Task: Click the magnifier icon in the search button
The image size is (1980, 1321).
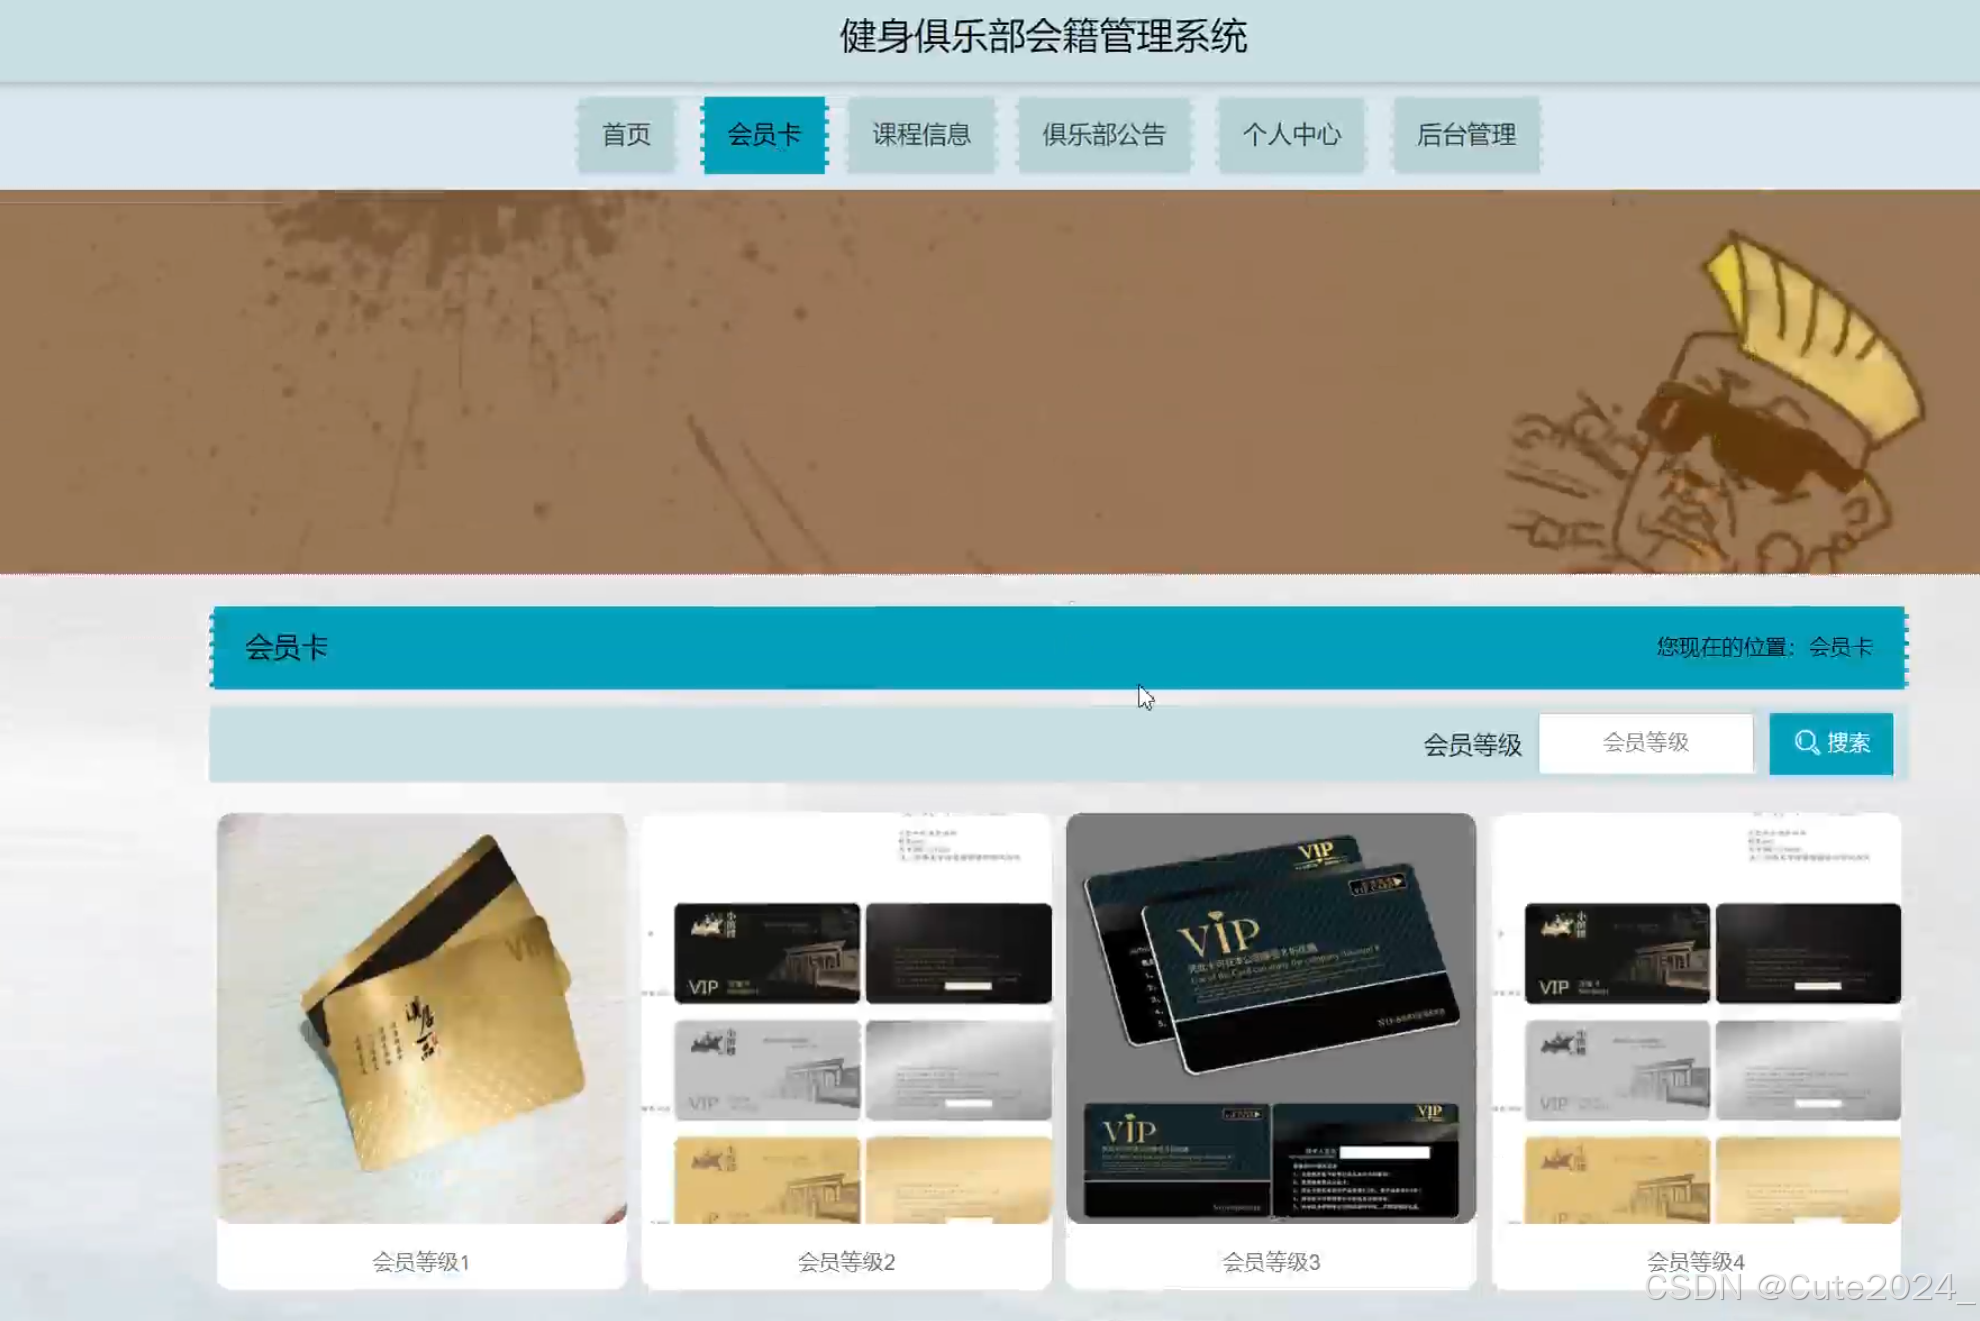Action: pyautogui.click(x=1805, y=743)
